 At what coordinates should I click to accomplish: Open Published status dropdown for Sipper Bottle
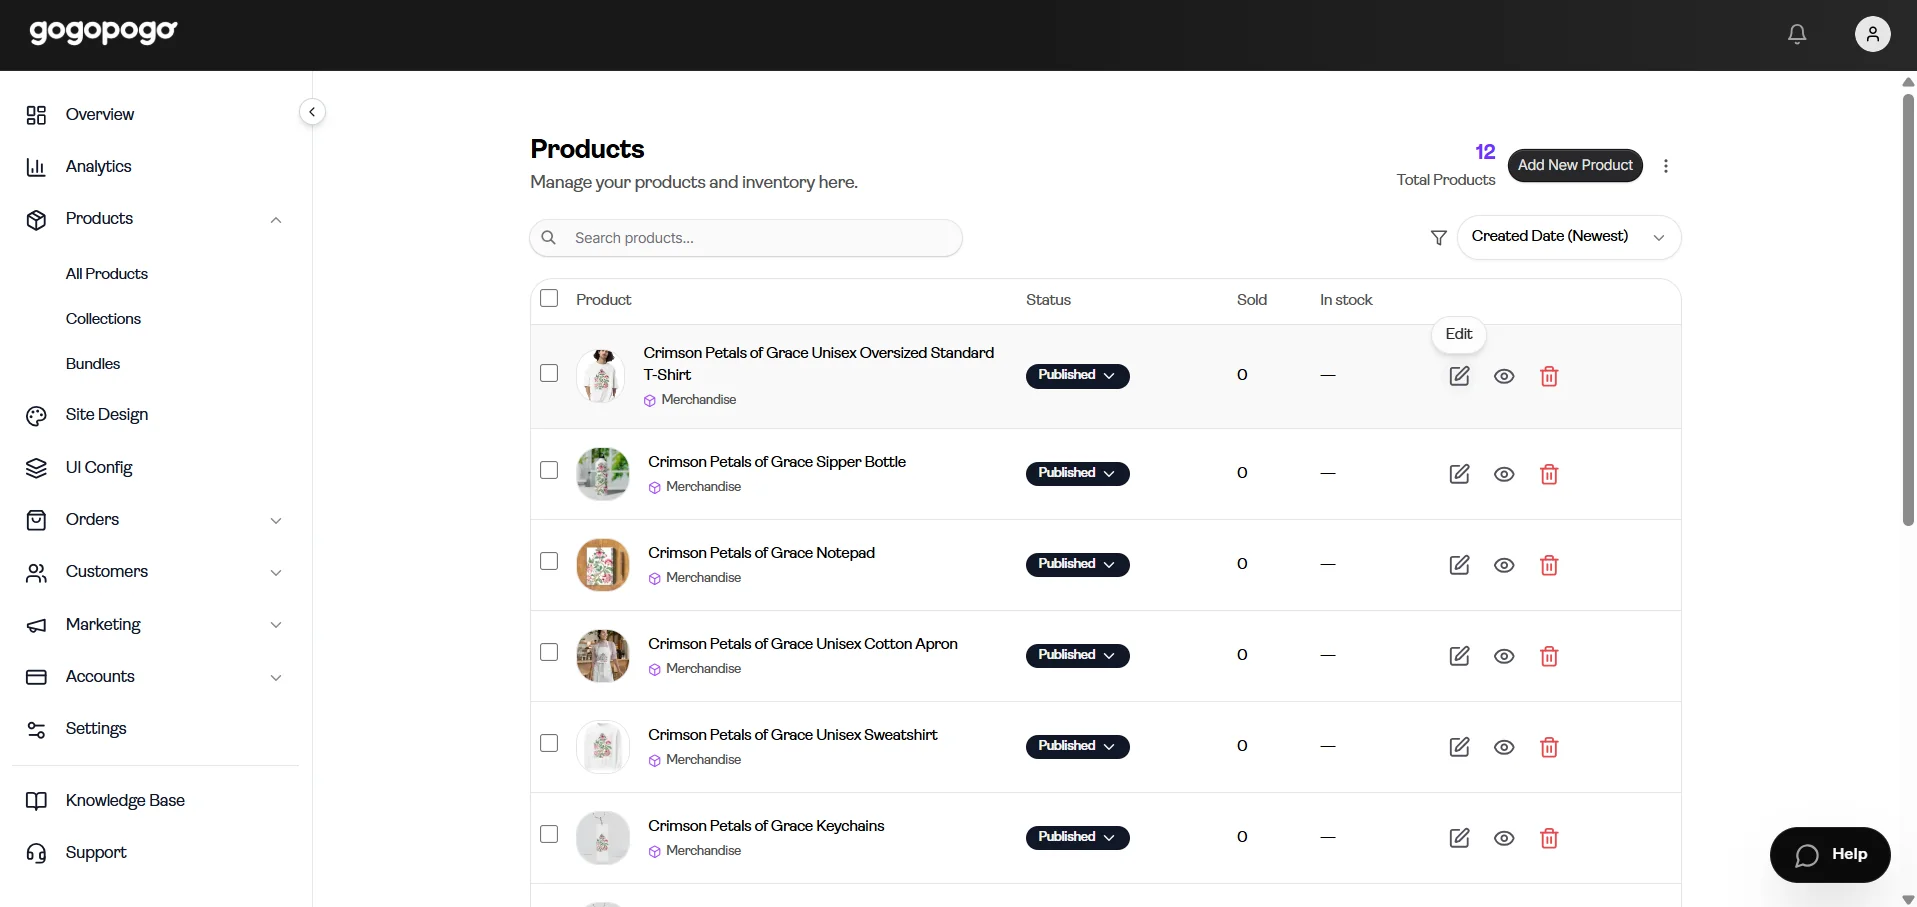(x=1077, y=473)
